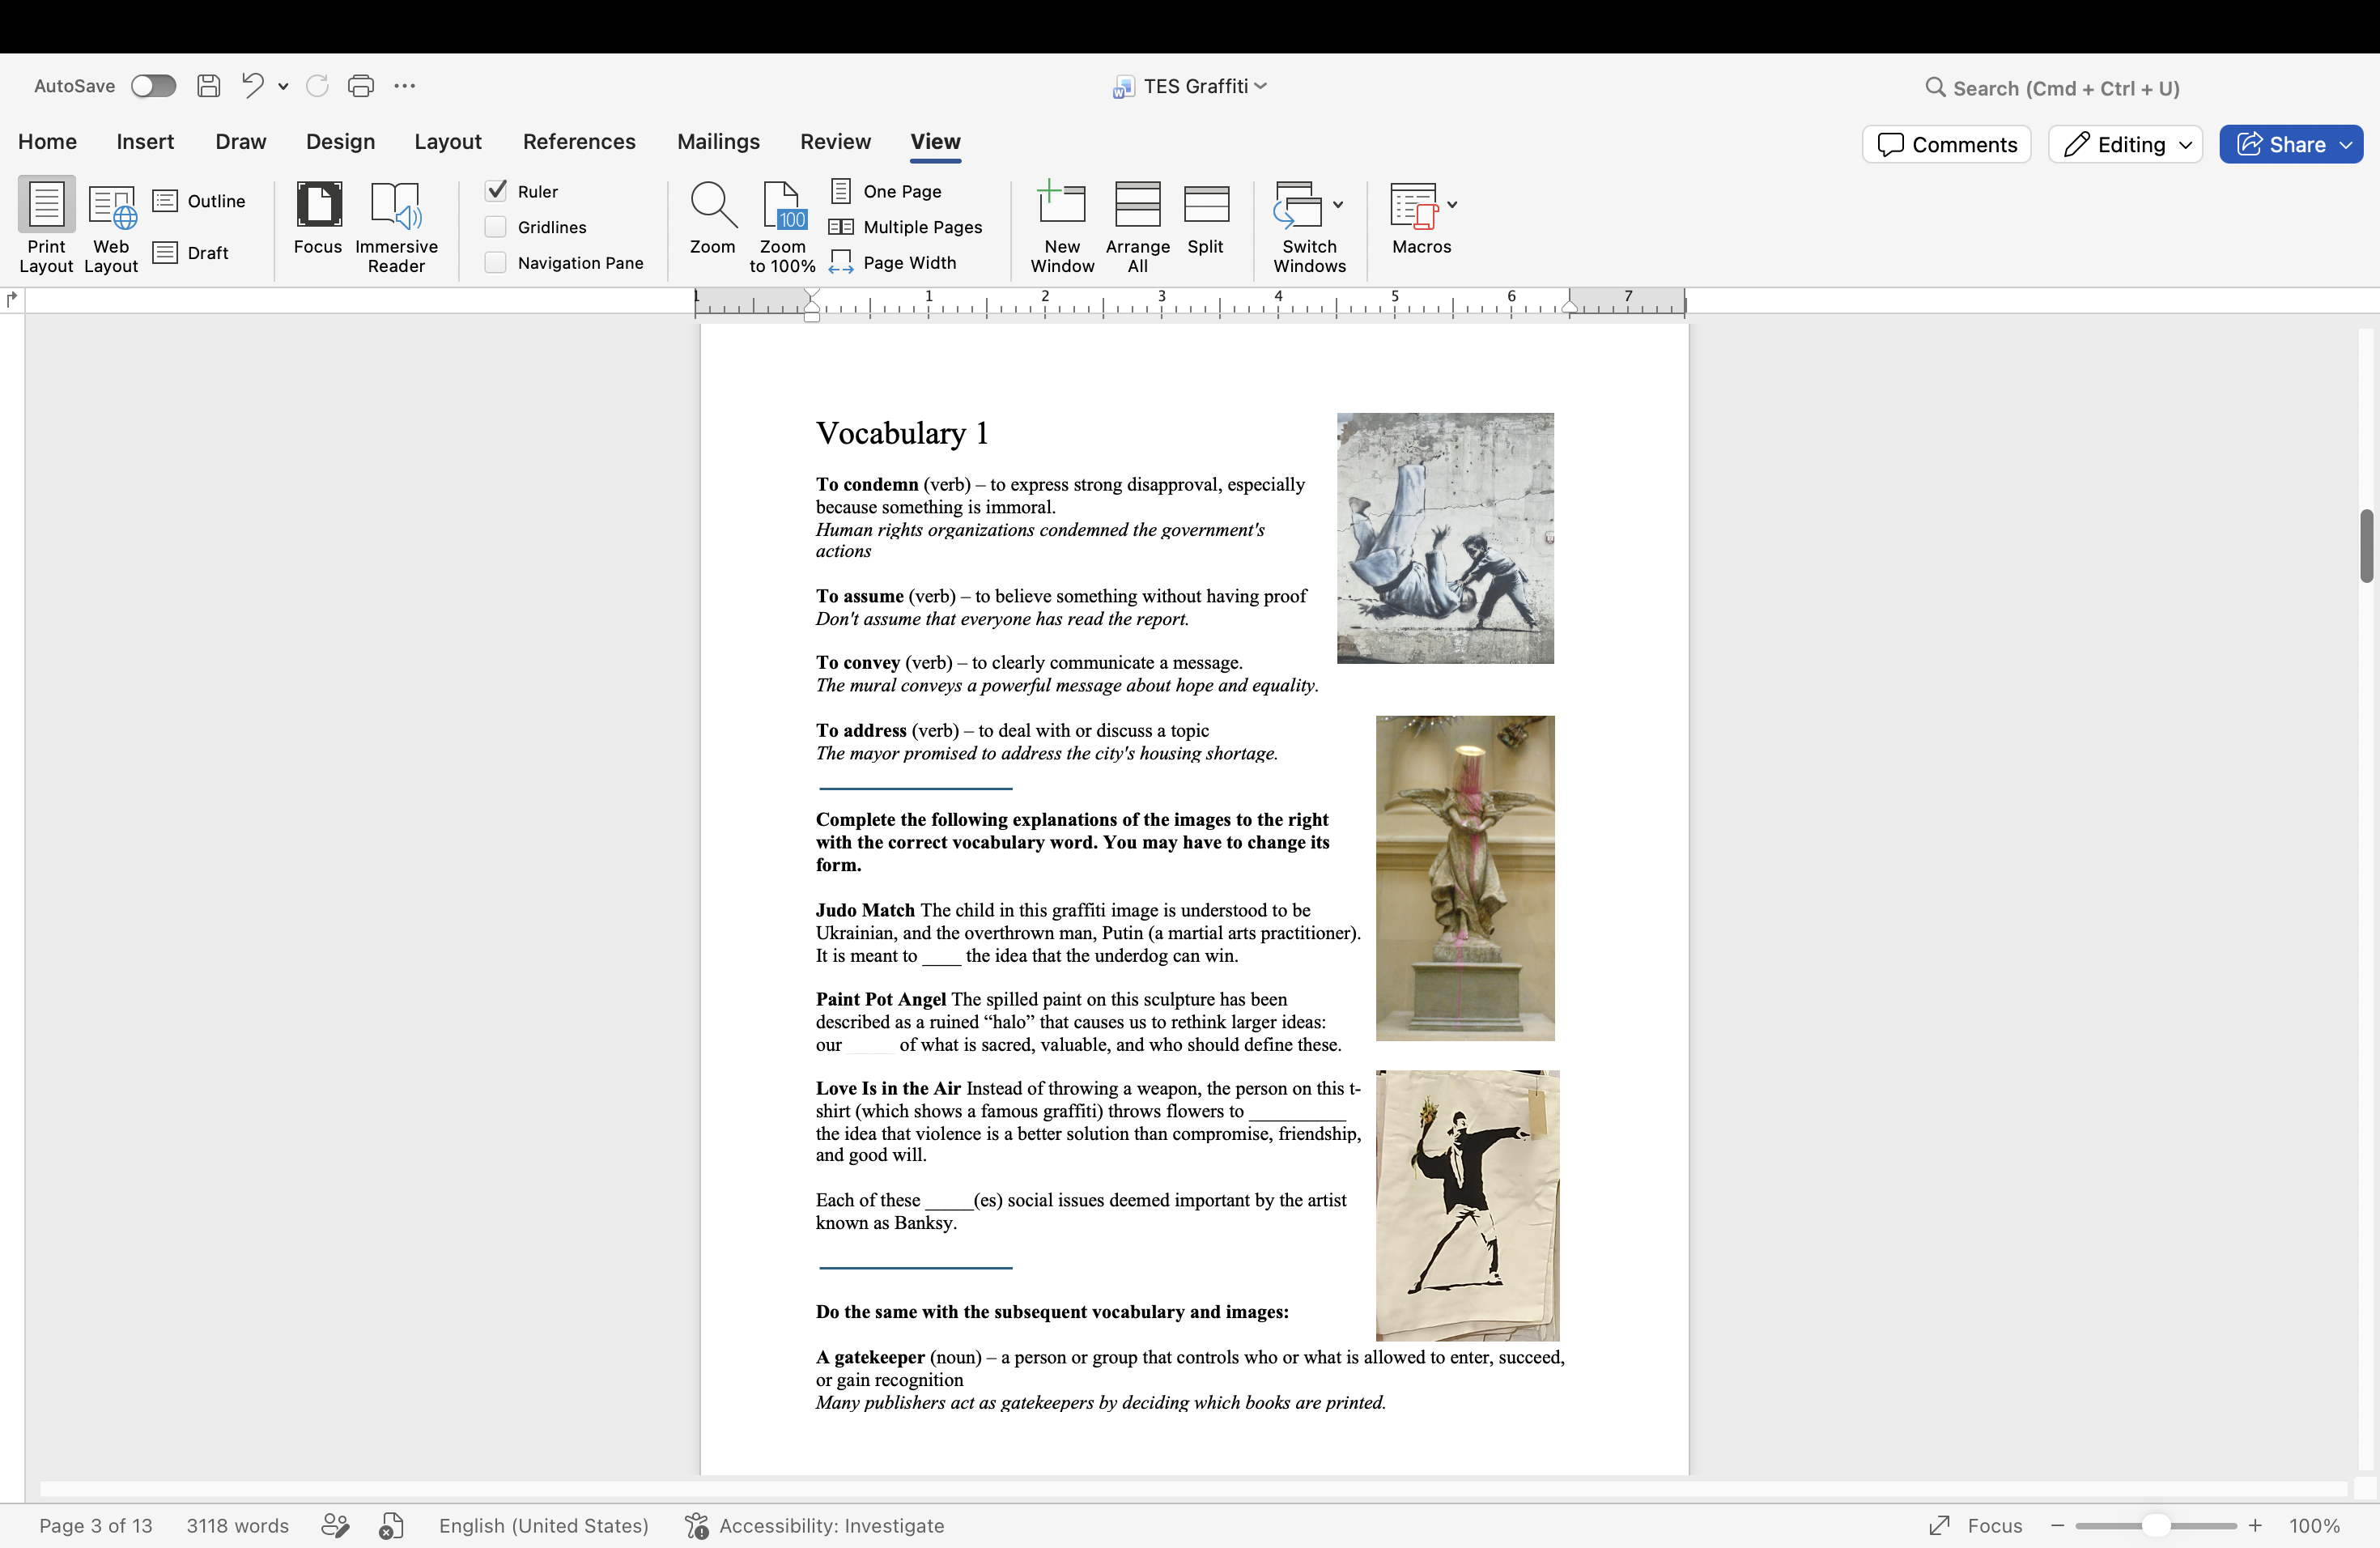
Task: Choose One Page zoom view
Action: 886,191
